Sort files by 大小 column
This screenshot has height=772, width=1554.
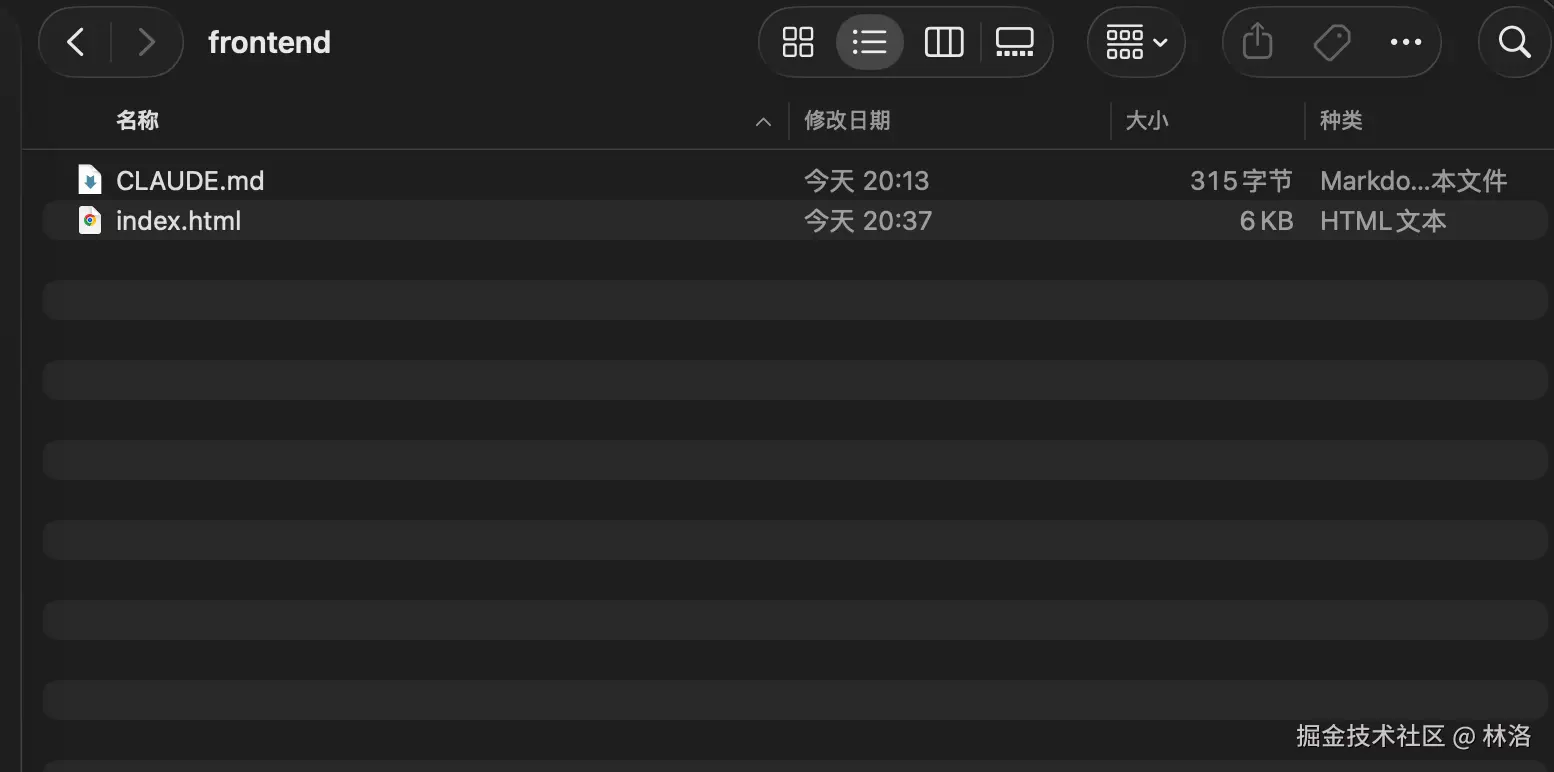tap(1146, 121)
